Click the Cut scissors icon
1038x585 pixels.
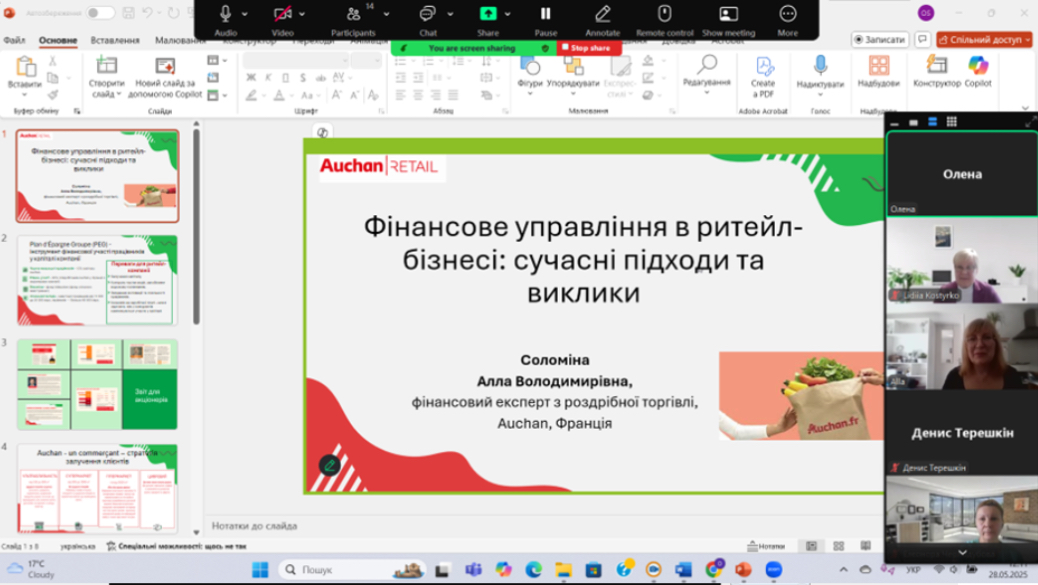coord(53,61)
